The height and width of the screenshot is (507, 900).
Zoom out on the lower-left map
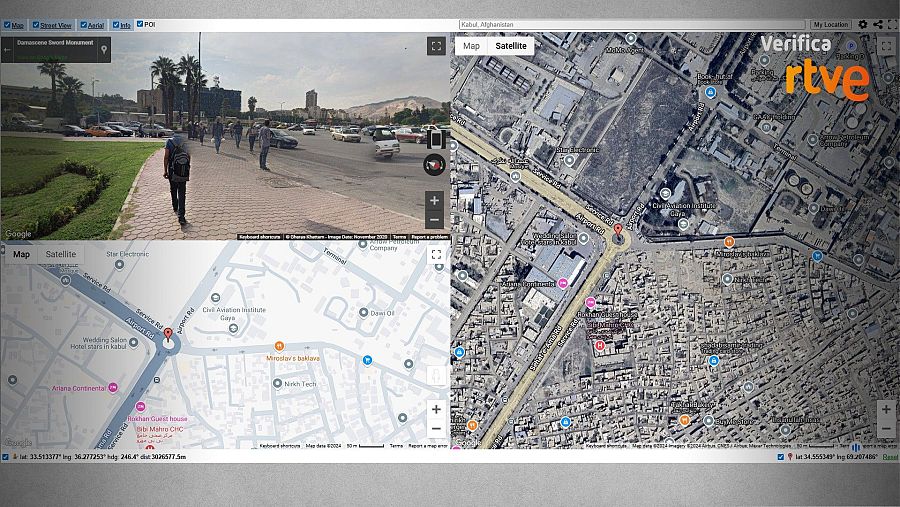pos(436,429)
